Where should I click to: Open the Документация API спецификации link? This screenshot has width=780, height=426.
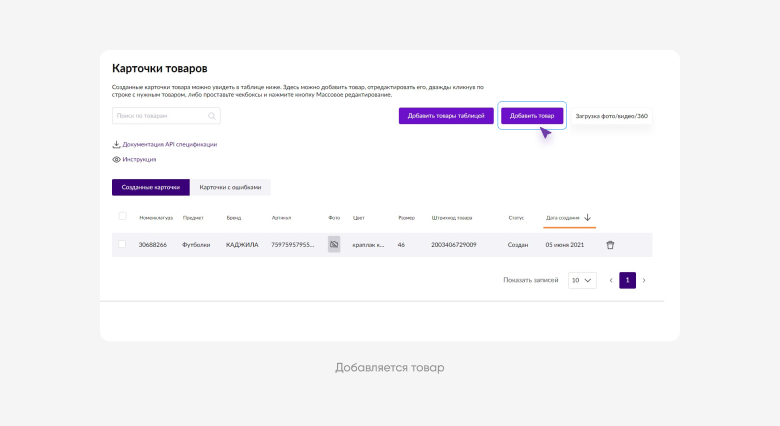pyautogui.click(x=170, y=144)
